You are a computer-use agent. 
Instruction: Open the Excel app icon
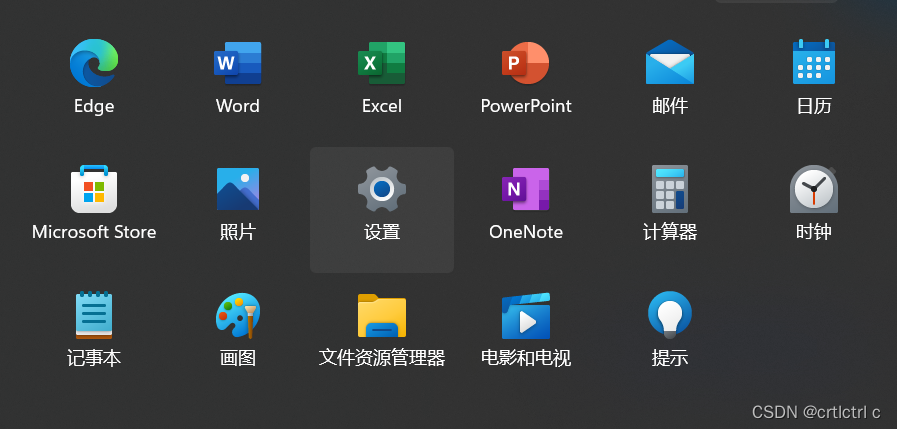point(382,63)
